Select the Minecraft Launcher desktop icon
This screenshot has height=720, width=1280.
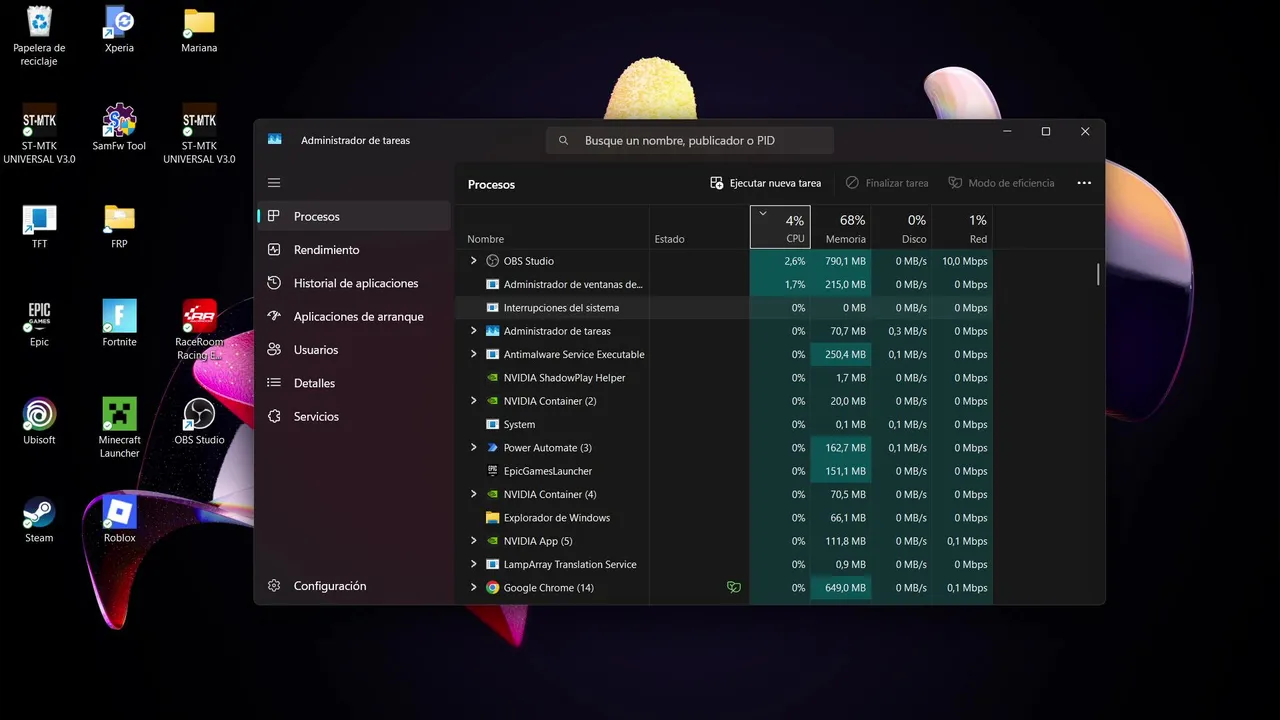click(x=119, y=428)
